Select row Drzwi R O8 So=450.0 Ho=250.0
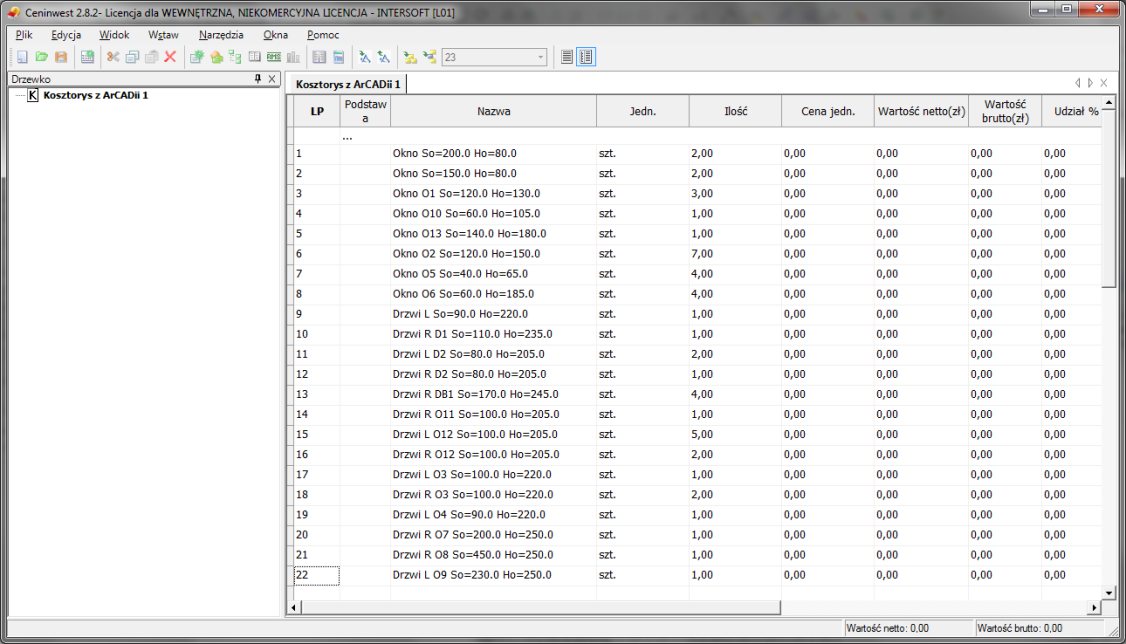Screen dimensions: 1126x644 click(697, 555)
